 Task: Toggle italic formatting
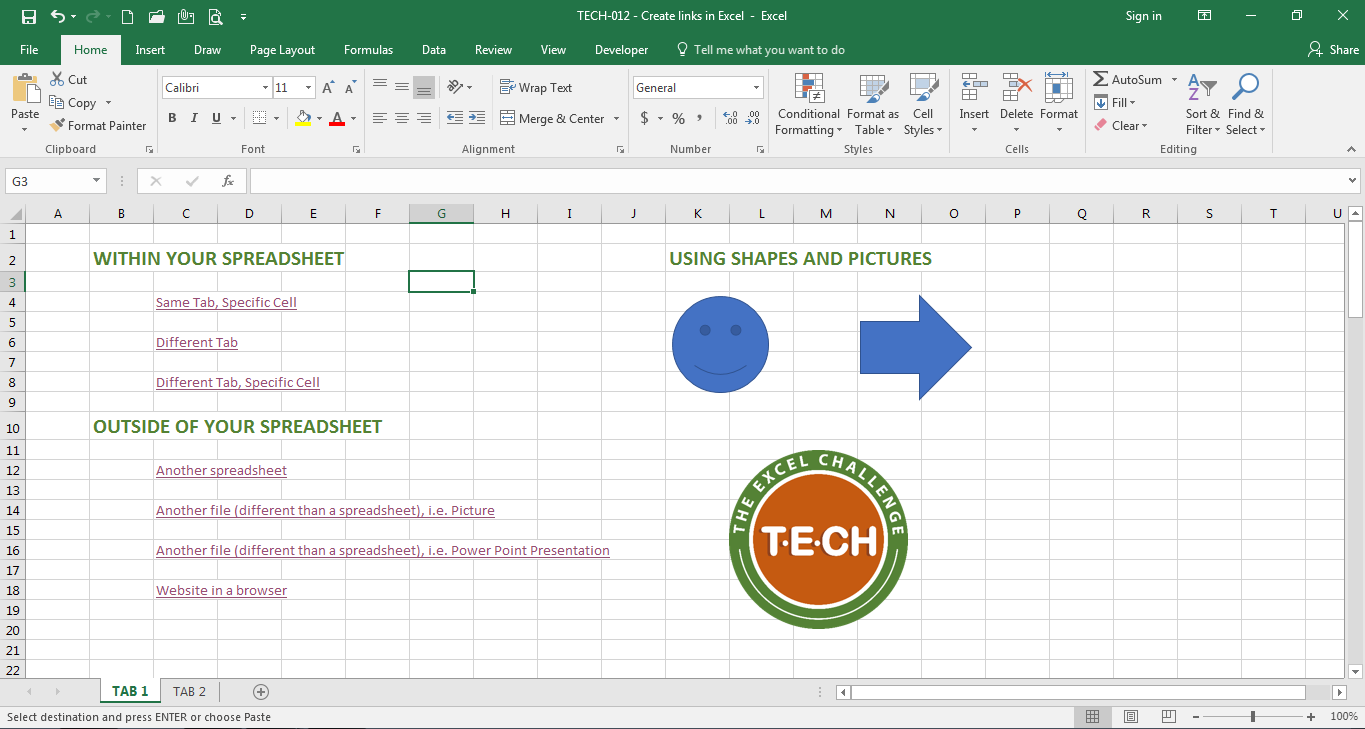pyautogui.click(x=194, y=118)
